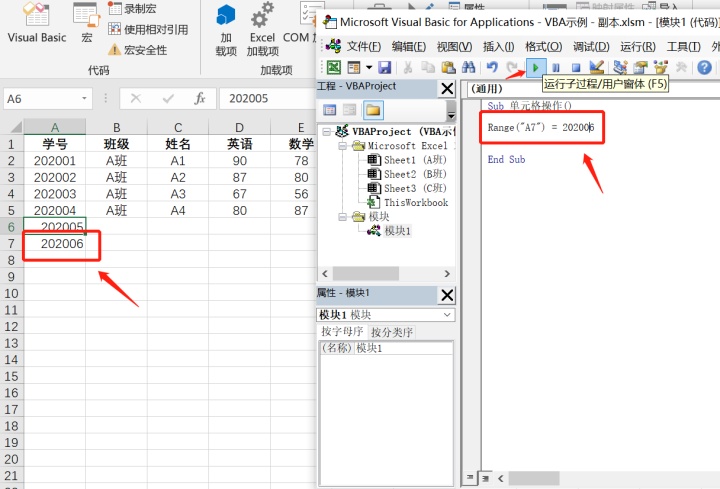Open Properties Window icon in VBA toolbar

[x=640, y=68]
